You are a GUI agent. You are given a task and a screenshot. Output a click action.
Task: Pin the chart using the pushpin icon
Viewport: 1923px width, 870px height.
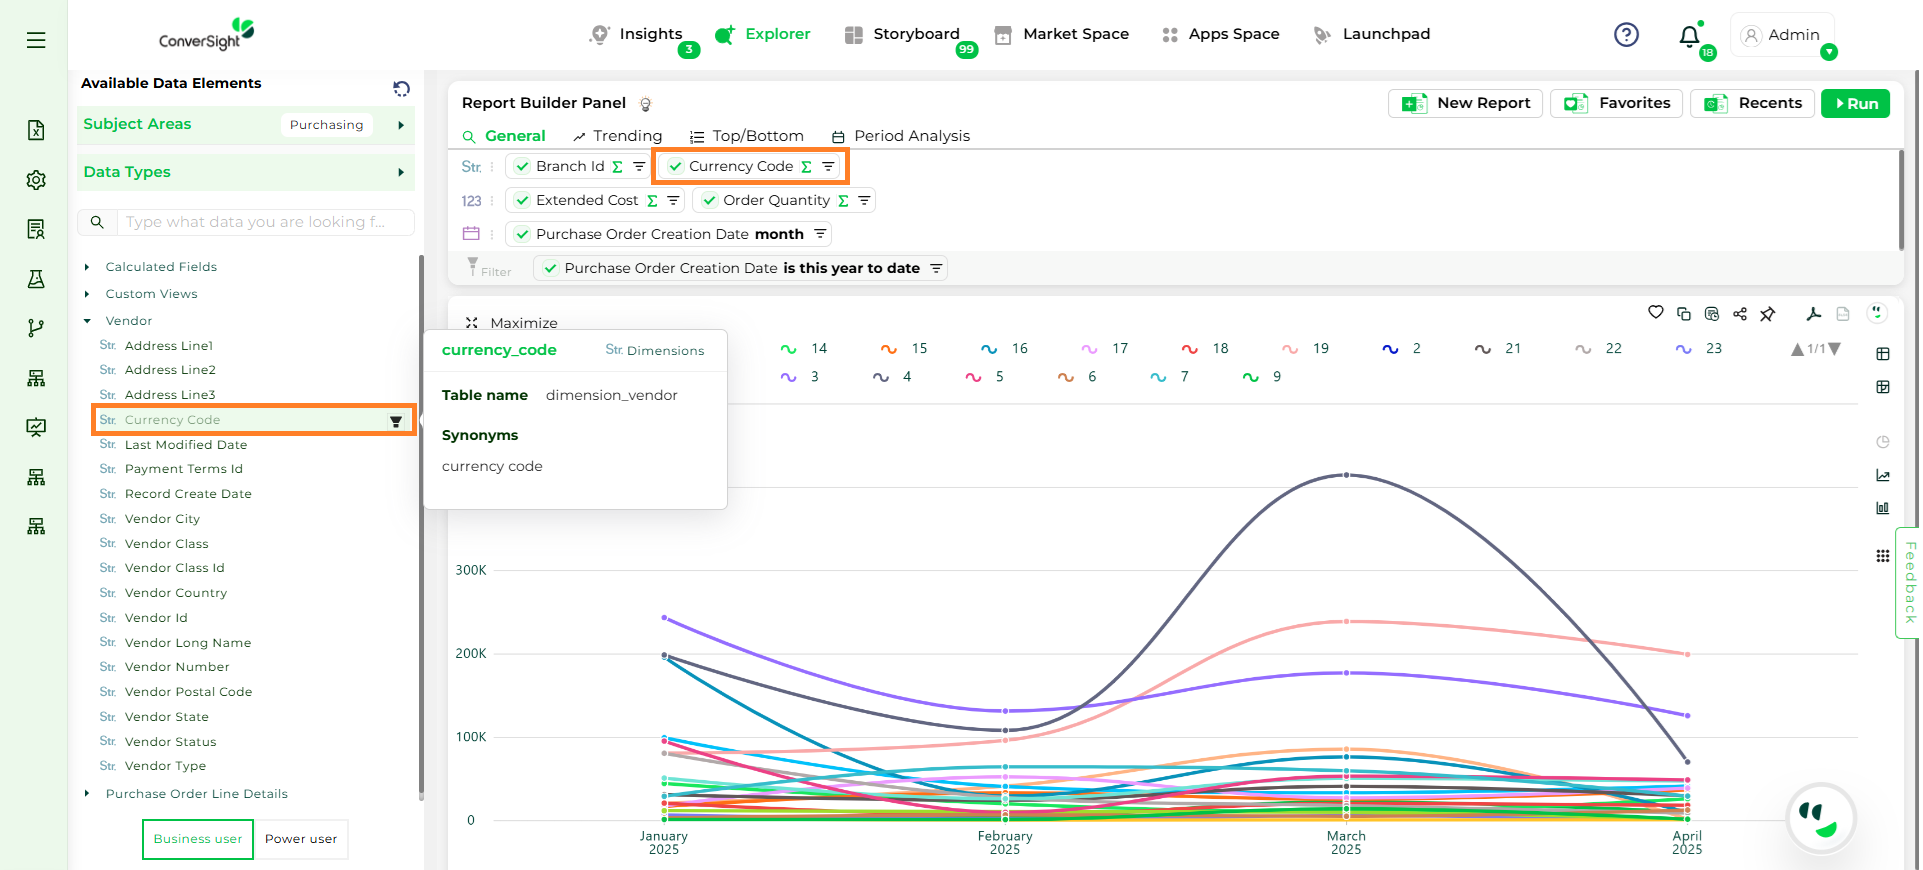coord(1767,314)
